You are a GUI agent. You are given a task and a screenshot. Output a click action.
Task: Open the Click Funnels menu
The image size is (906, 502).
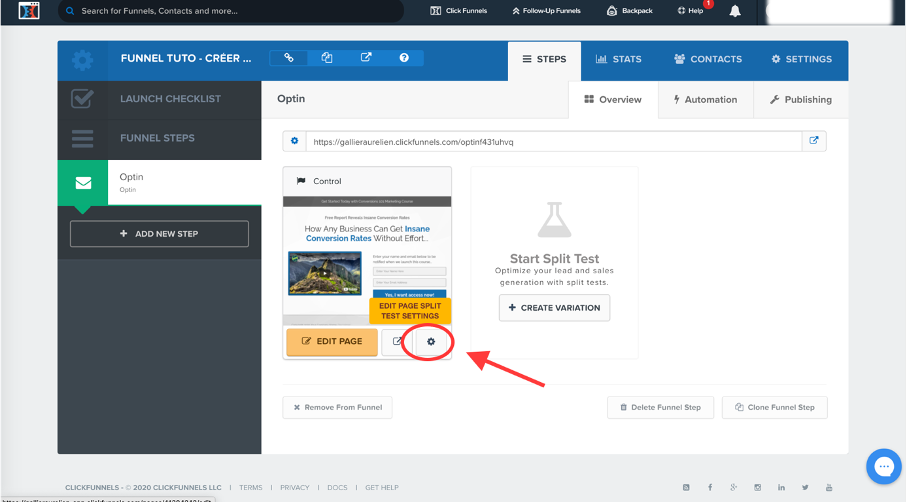point(459,10)
